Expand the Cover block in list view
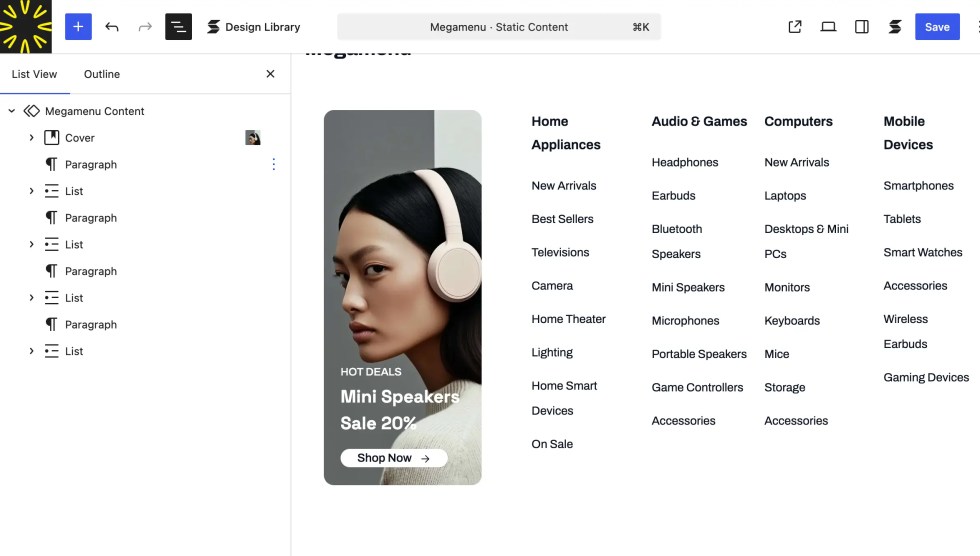The height and width of the screenshot is (556, 980). [x=31, y=137]
